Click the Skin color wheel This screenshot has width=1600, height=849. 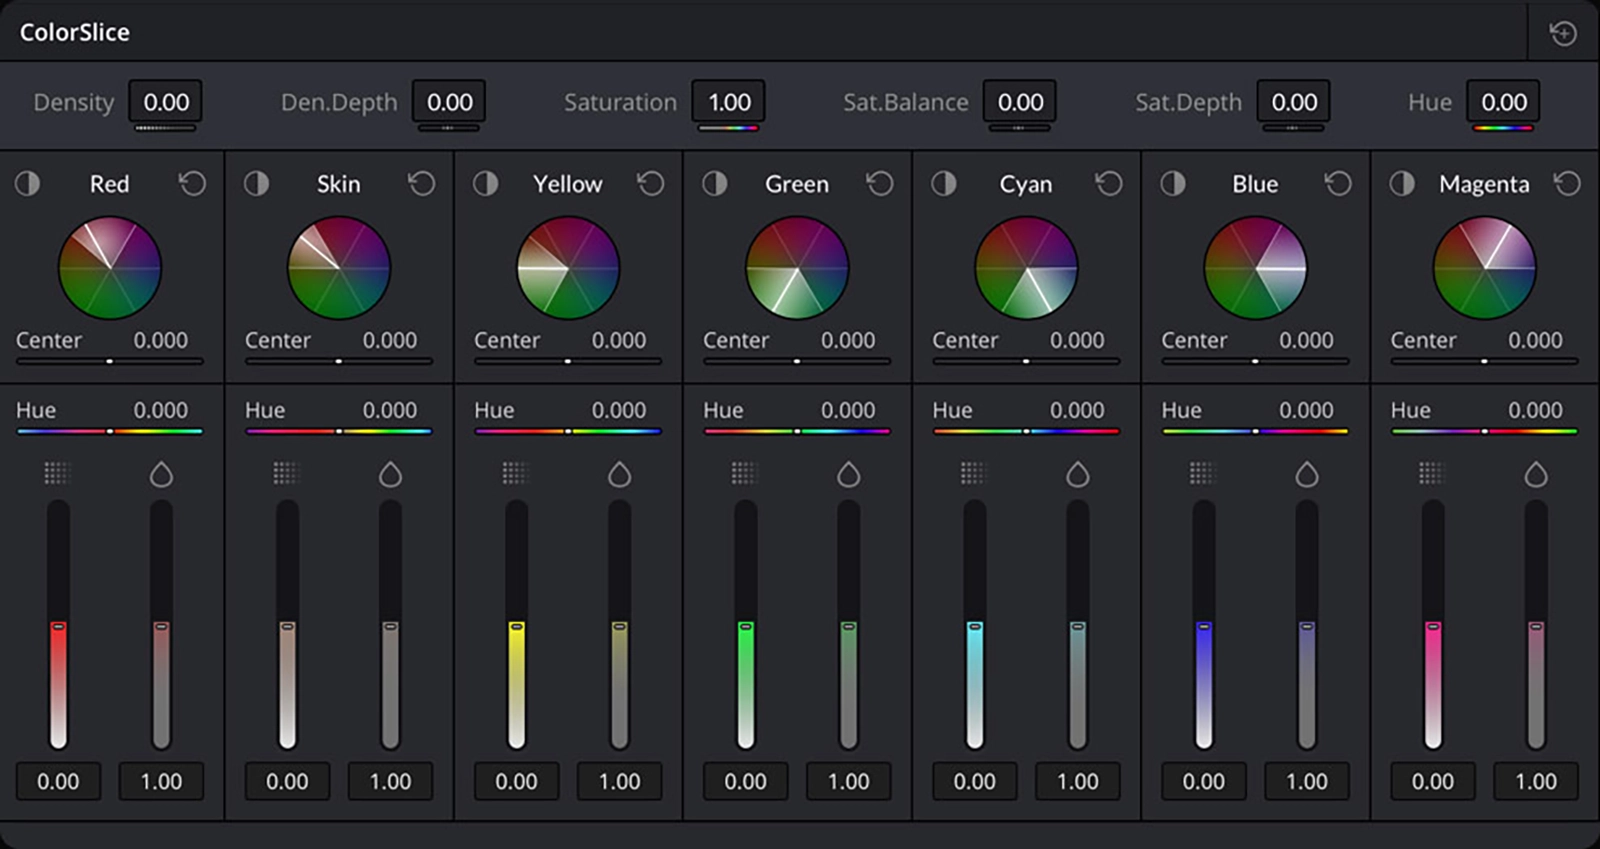[x=339, y=268]
